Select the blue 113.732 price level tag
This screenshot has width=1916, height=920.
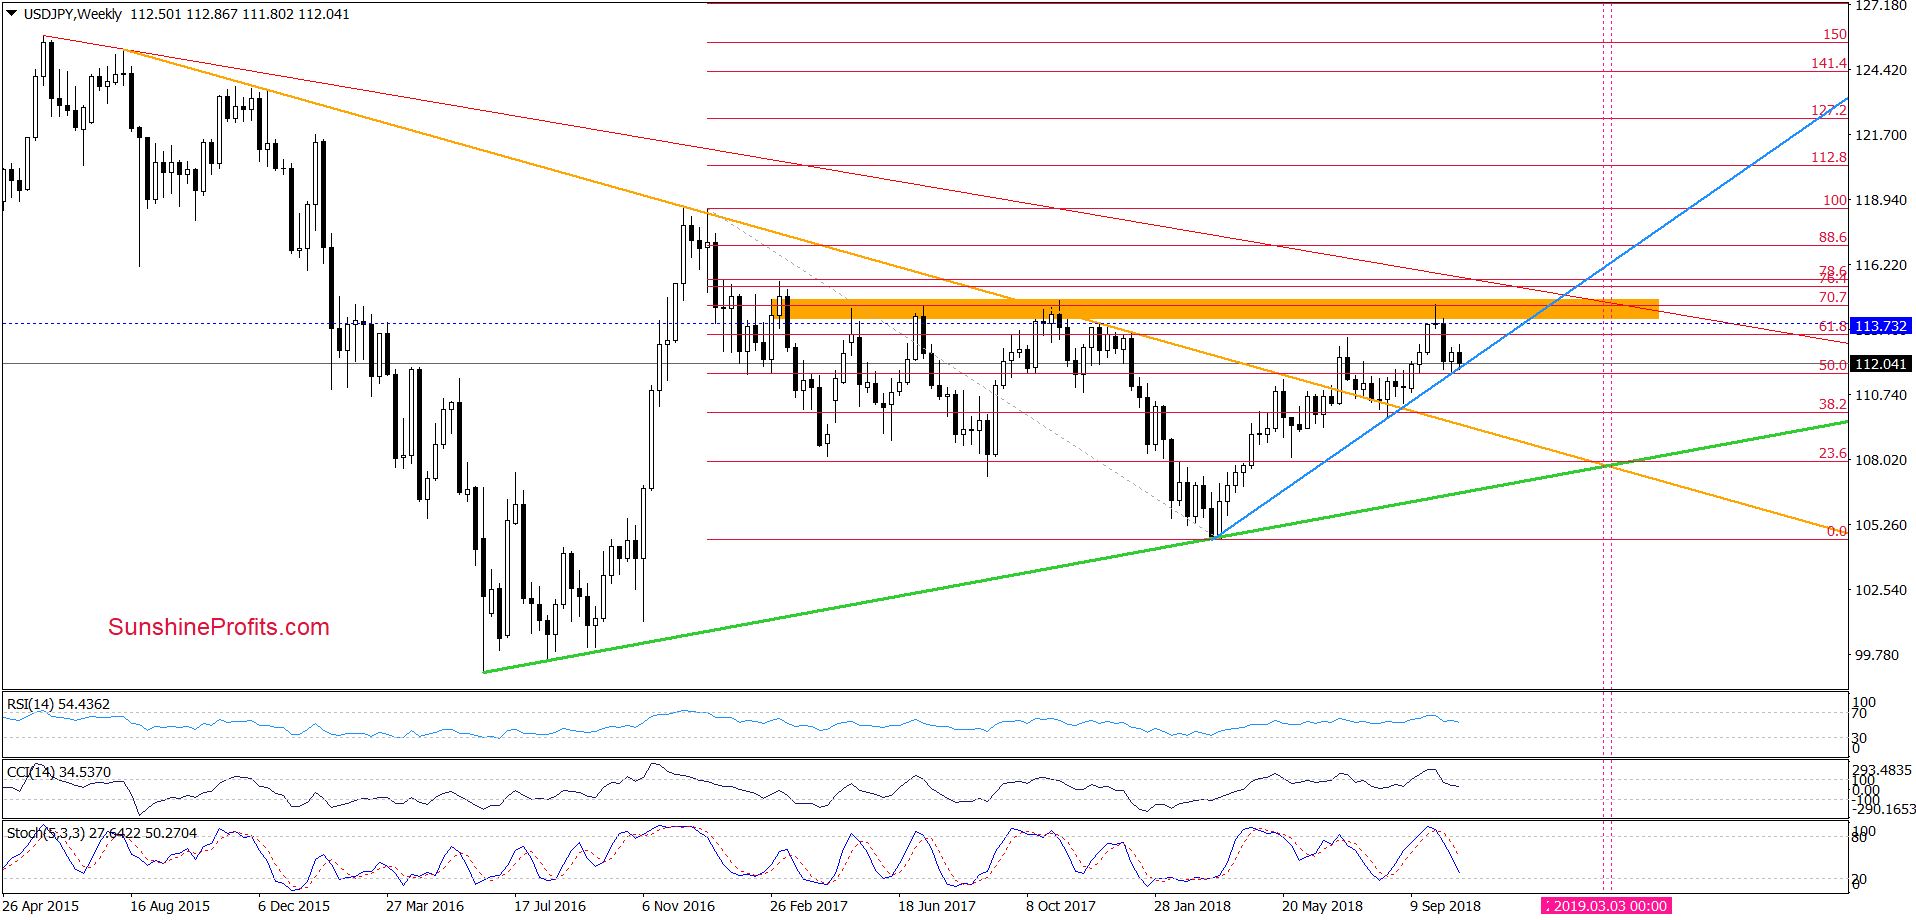[1881, 326]
